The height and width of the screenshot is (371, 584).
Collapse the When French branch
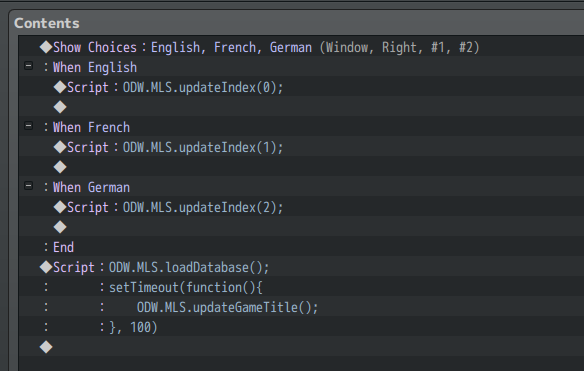(29, 126)
